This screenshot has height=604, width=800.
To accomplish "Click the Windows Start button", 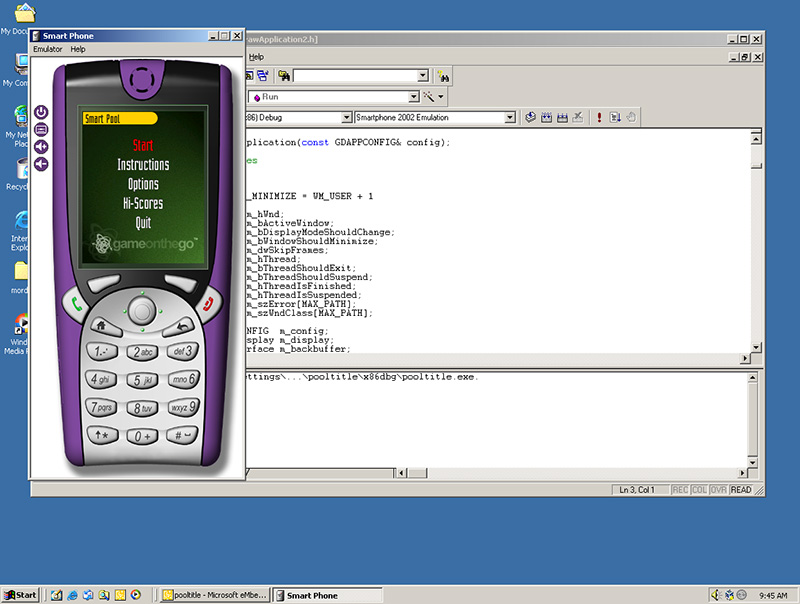I will click(x=20, y=595).
